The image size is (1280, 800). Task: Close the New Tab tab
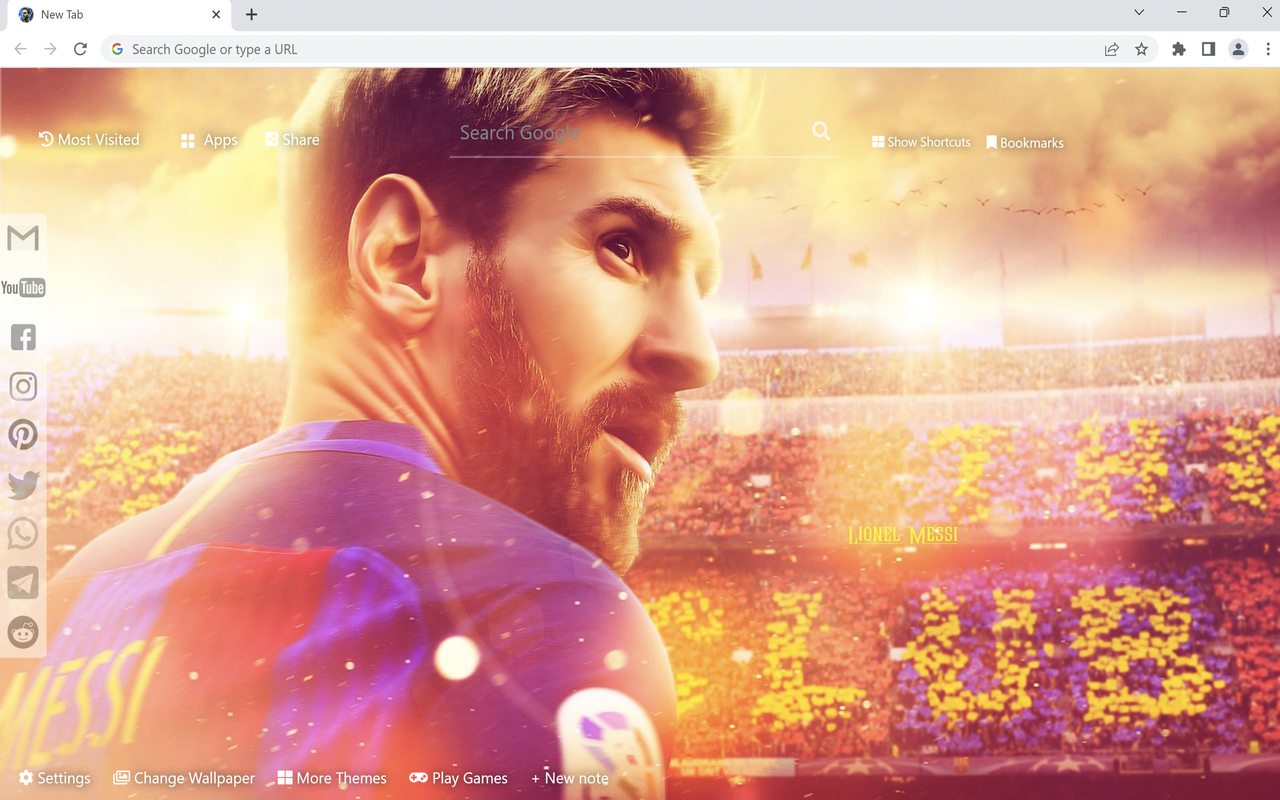216,15
